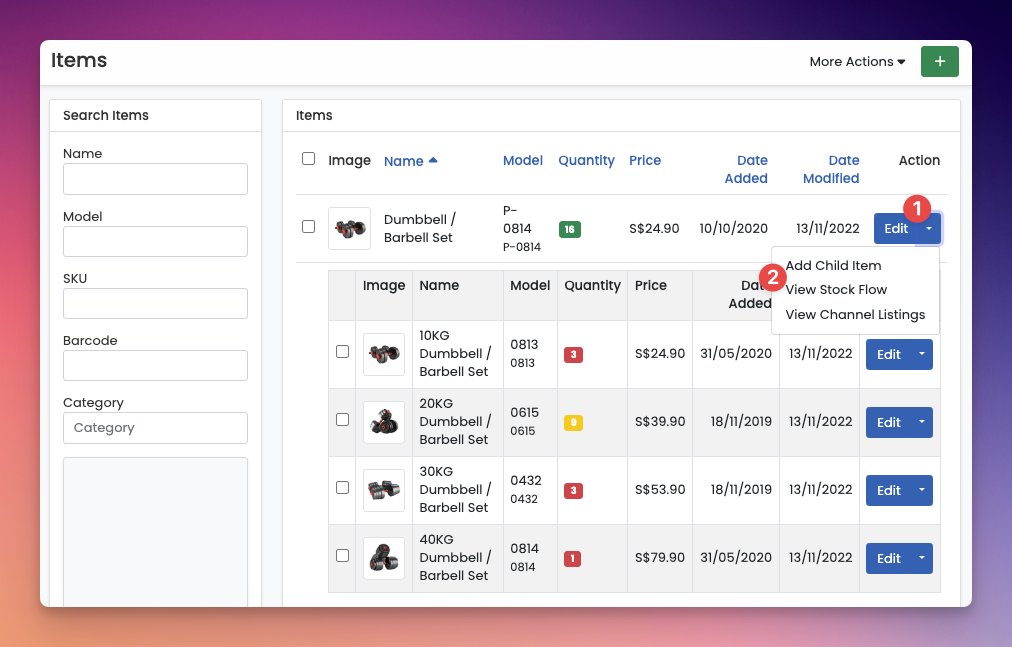The width and height of the screenshot is (1012, 647).
Task: Click the Barcode search input field
Action: coord(155,366)
